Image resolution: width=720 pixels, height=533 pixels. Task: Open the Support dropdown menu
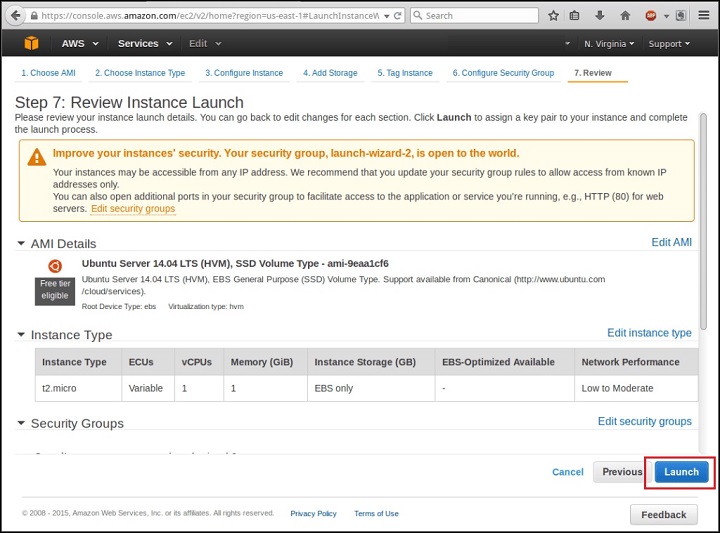click(x=669, y=44)
